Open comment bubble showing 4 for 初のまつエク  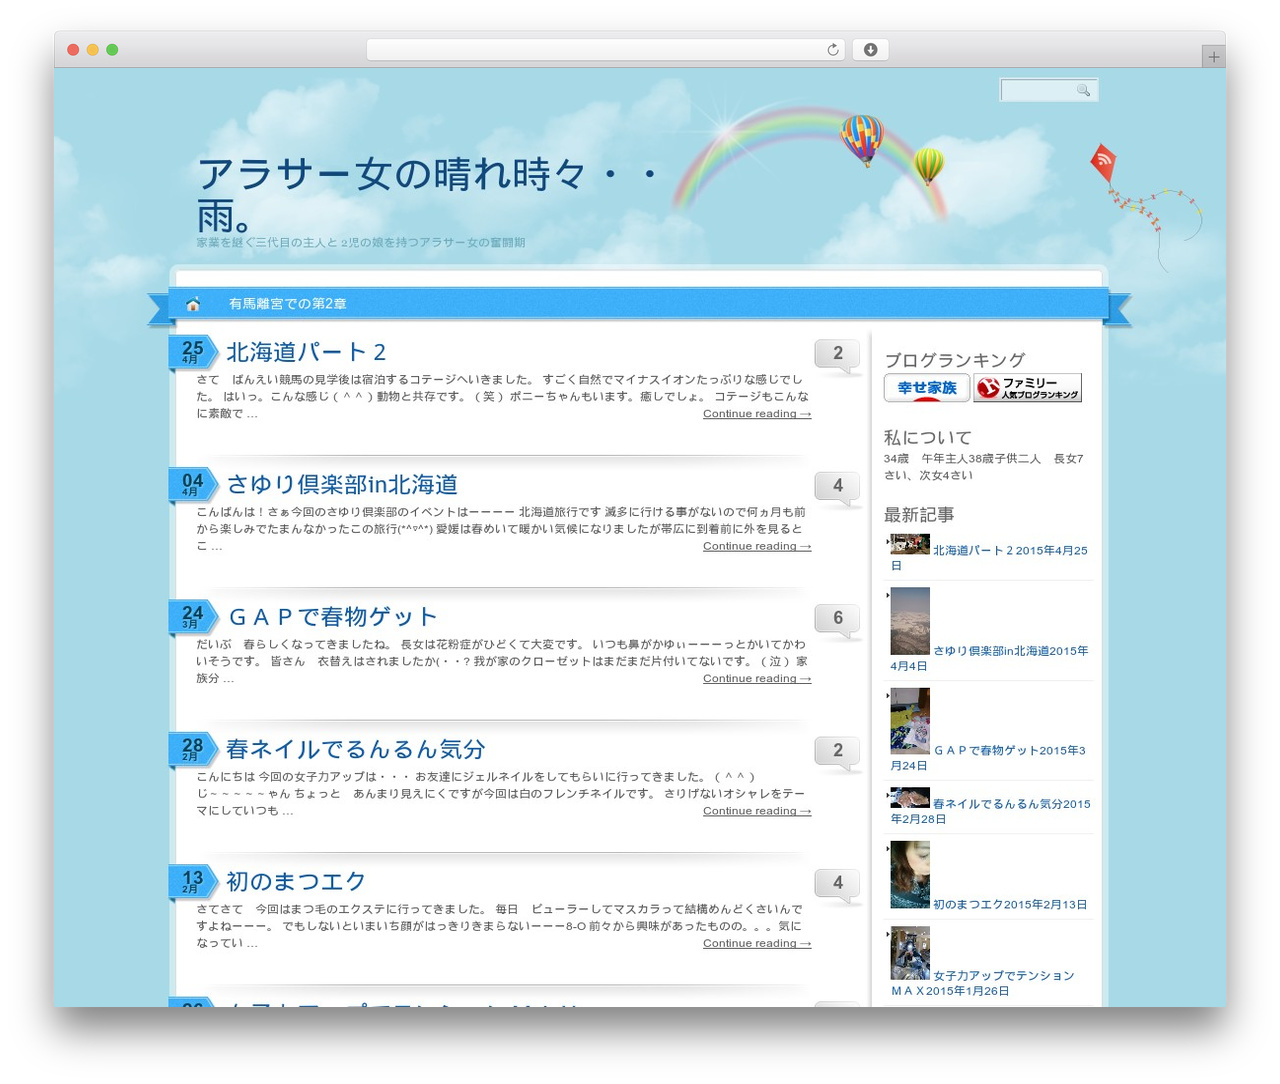click(x=838, y=884)
